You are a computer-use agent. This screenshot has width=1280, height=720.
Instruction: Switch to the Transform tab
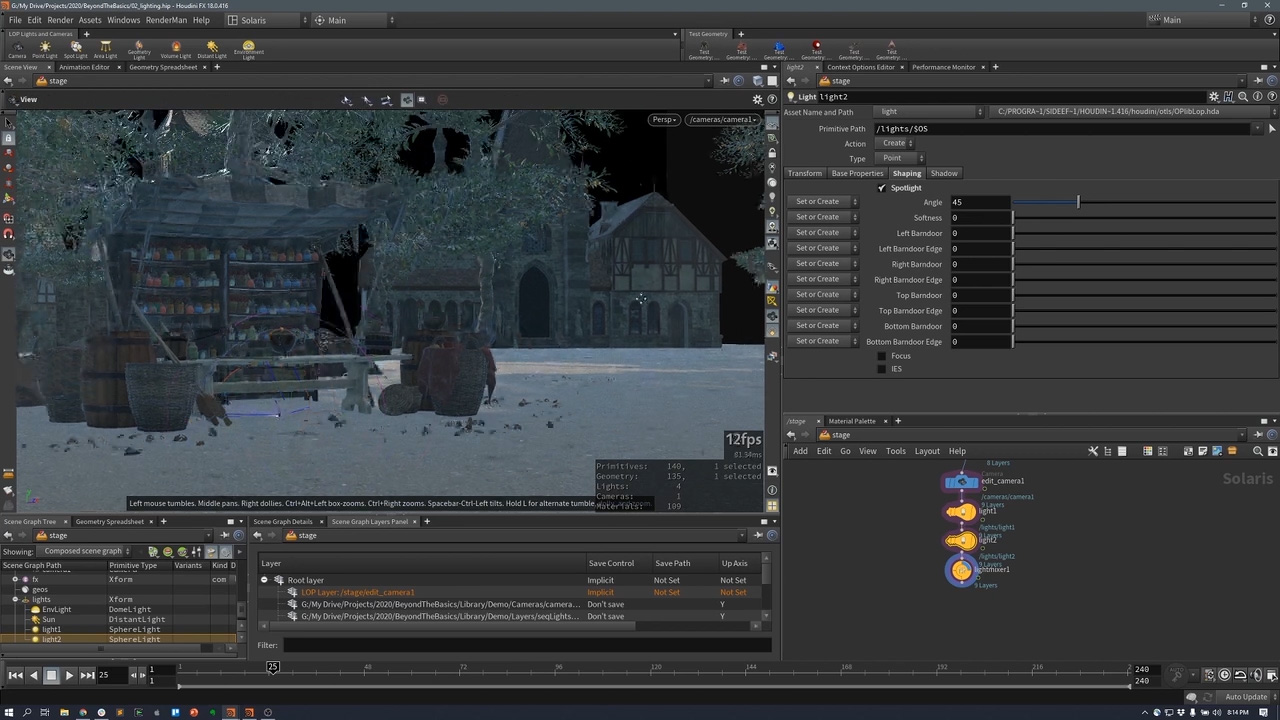pos(804,174)
